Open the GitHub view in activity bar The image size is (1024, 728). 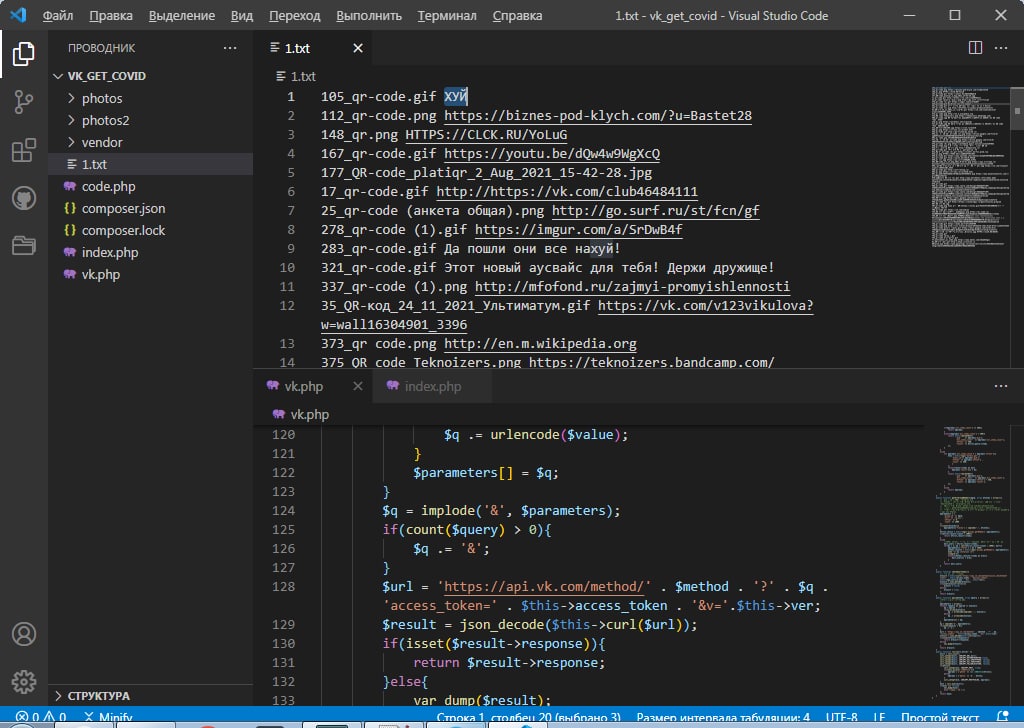pyautogui.click(x=24, y=198)
